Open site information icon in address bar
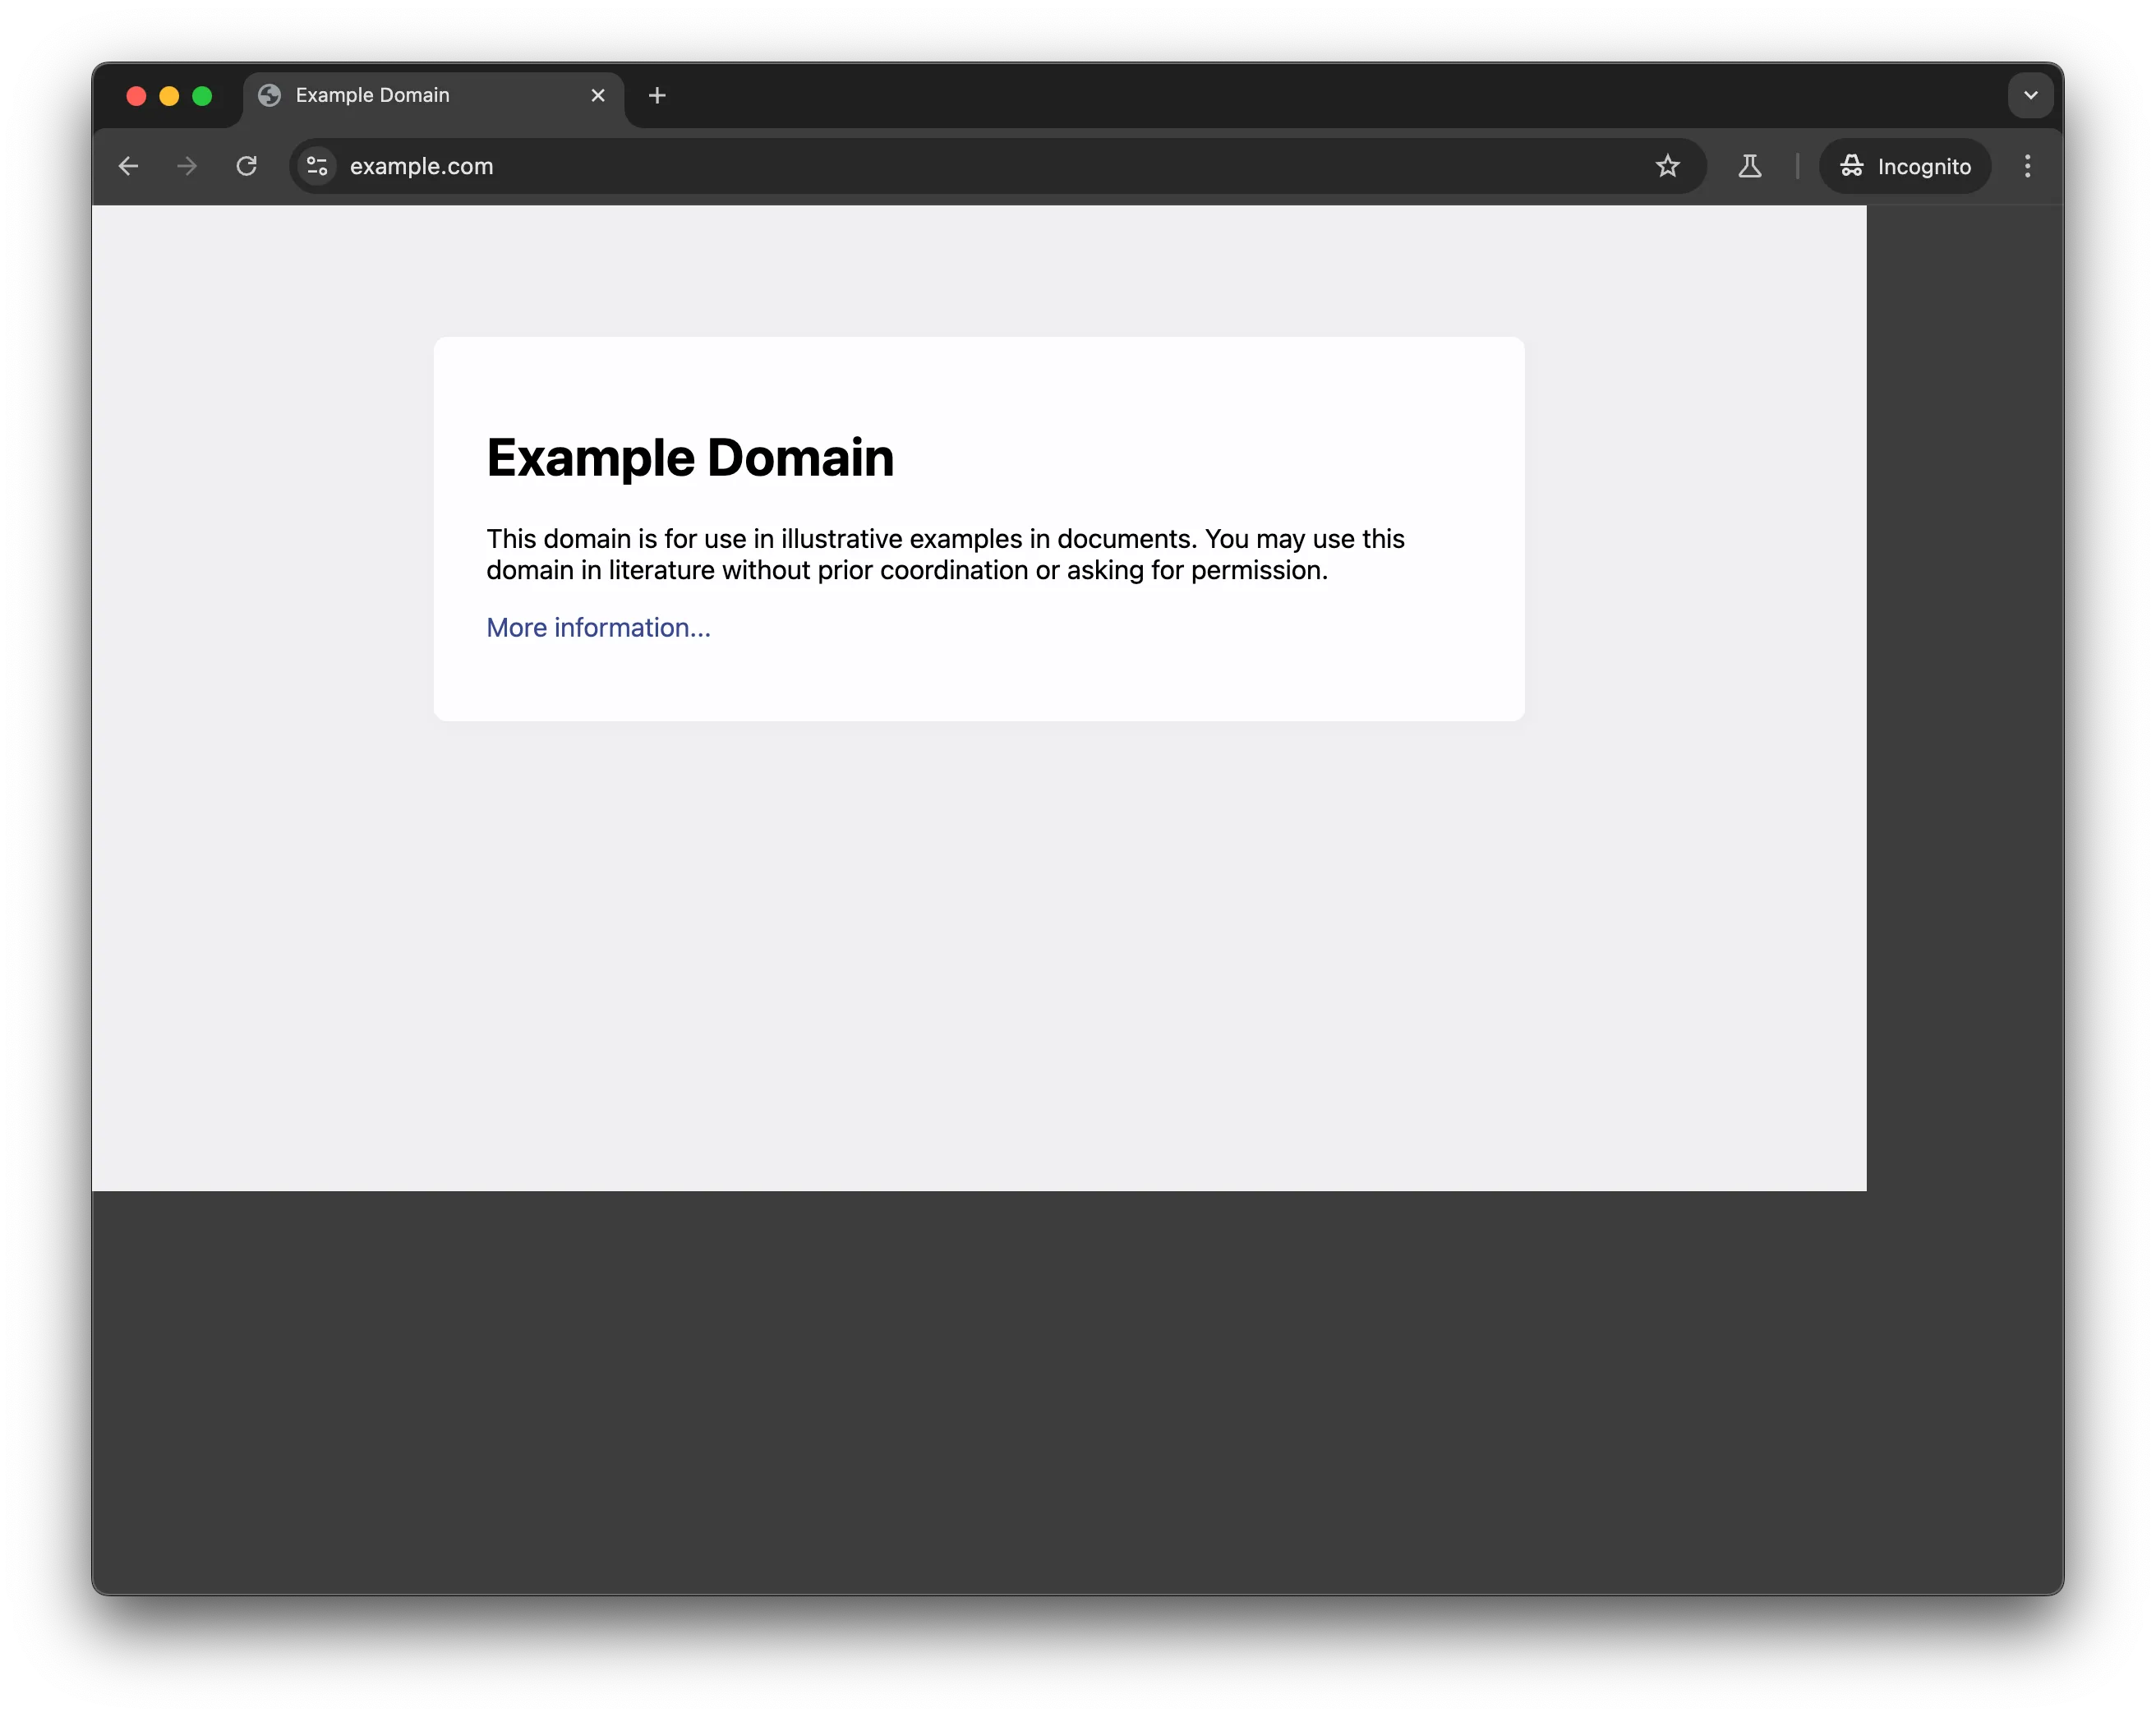The image size is (2156, 1717). (317, 166)
